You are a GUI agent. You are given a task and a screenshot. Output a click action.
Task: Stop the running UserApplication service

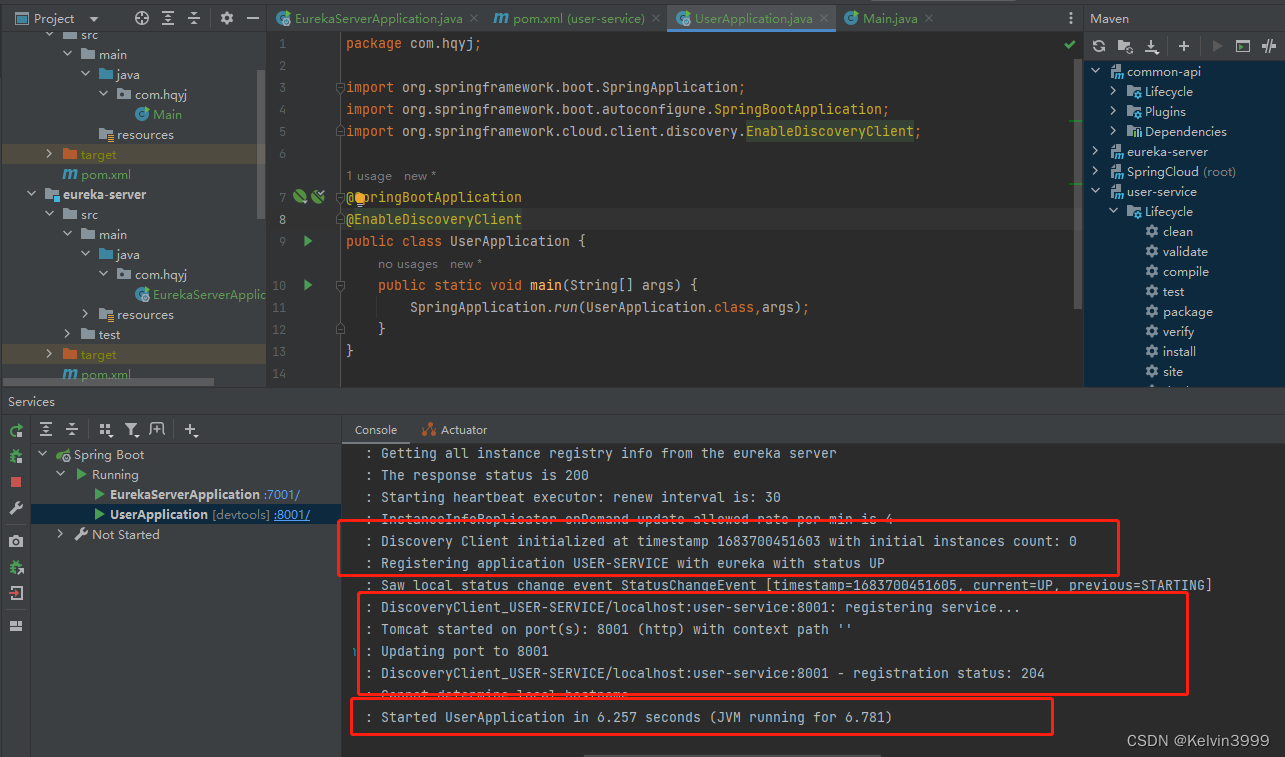pyautogui.click(x=16, y=482)
